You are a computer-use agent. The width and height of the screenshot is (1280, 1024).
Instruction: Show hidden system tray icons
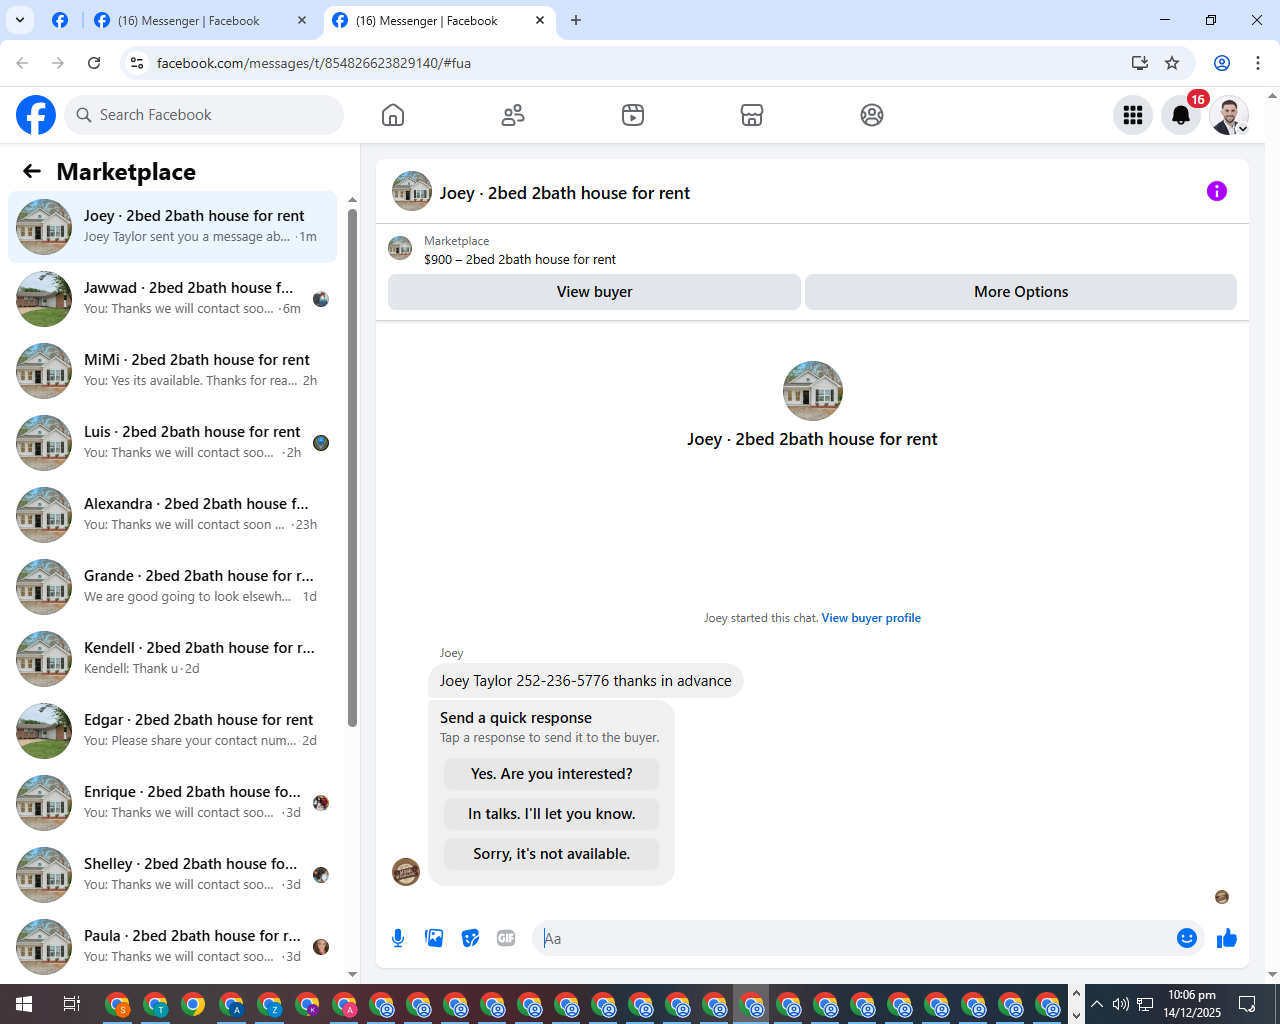[1097, 1004]
